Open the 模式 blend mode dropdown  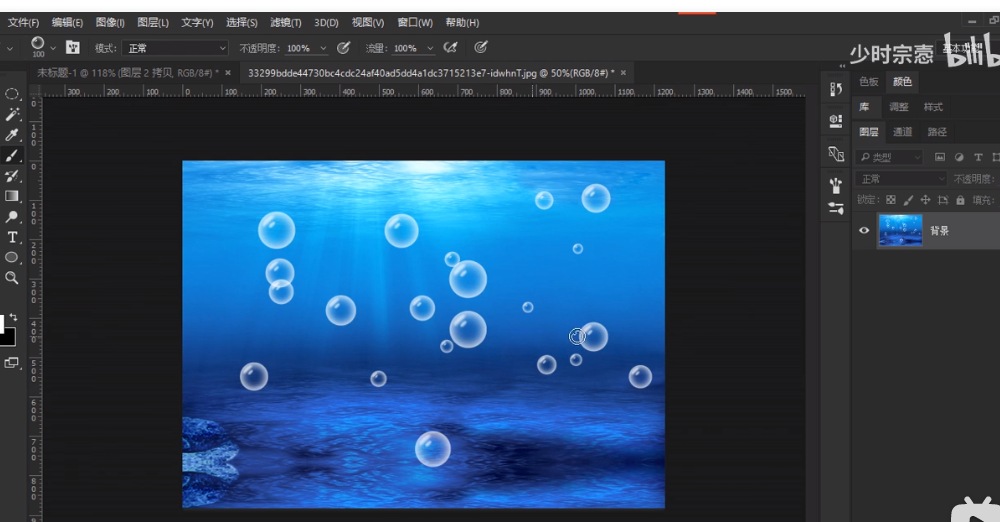click(x=176, y=48)
